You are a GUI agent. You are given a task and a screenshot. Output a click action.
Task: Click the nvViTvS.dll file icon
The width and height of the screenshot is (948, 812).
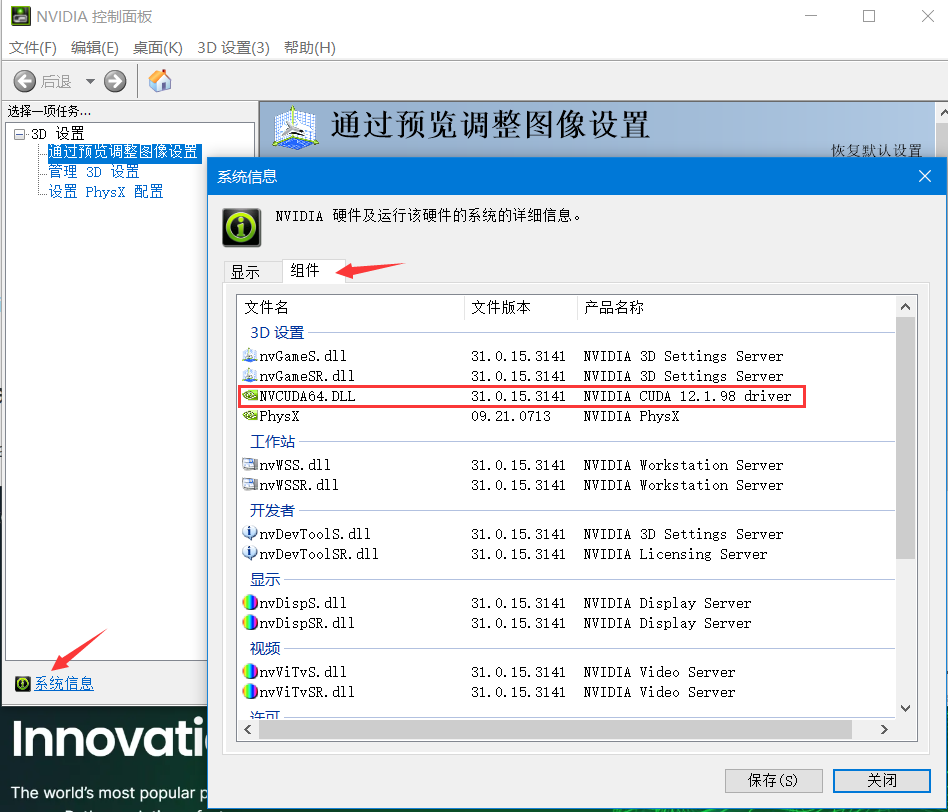(250, 672)
